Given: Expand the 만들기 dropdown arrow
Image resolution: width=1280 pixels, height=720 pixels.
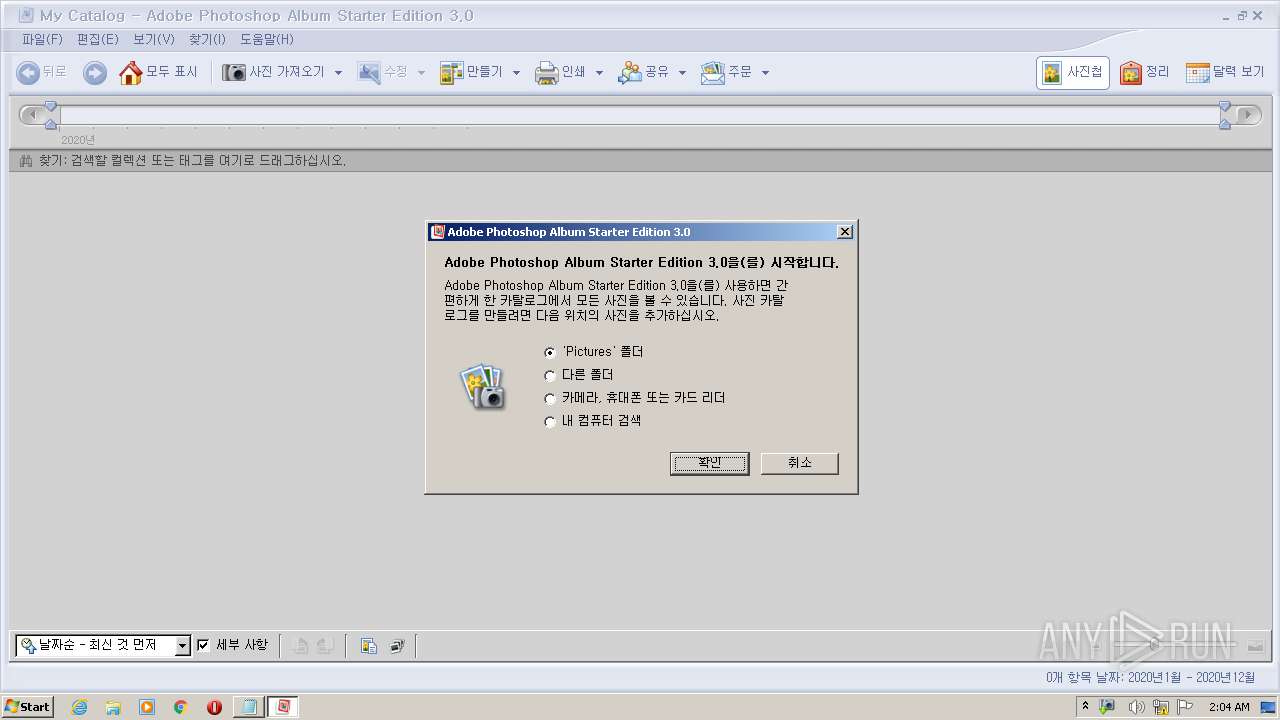Looking at the screenshot, I should pos(516,73).
